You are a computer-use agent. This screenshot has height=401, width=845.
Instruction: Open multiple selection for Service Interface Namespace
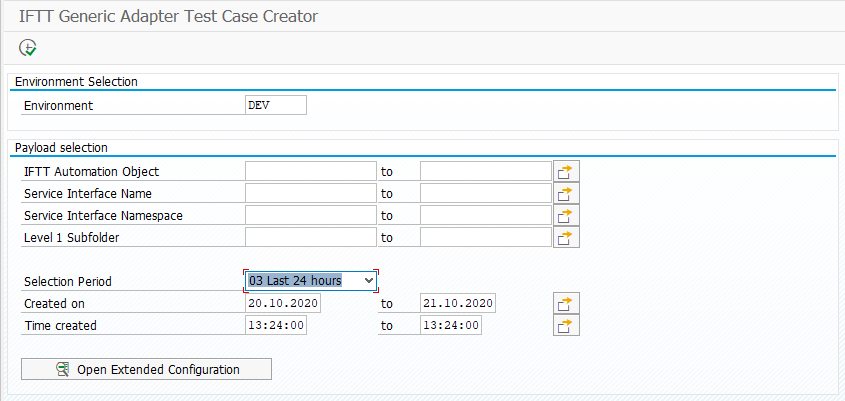[566, 216]
